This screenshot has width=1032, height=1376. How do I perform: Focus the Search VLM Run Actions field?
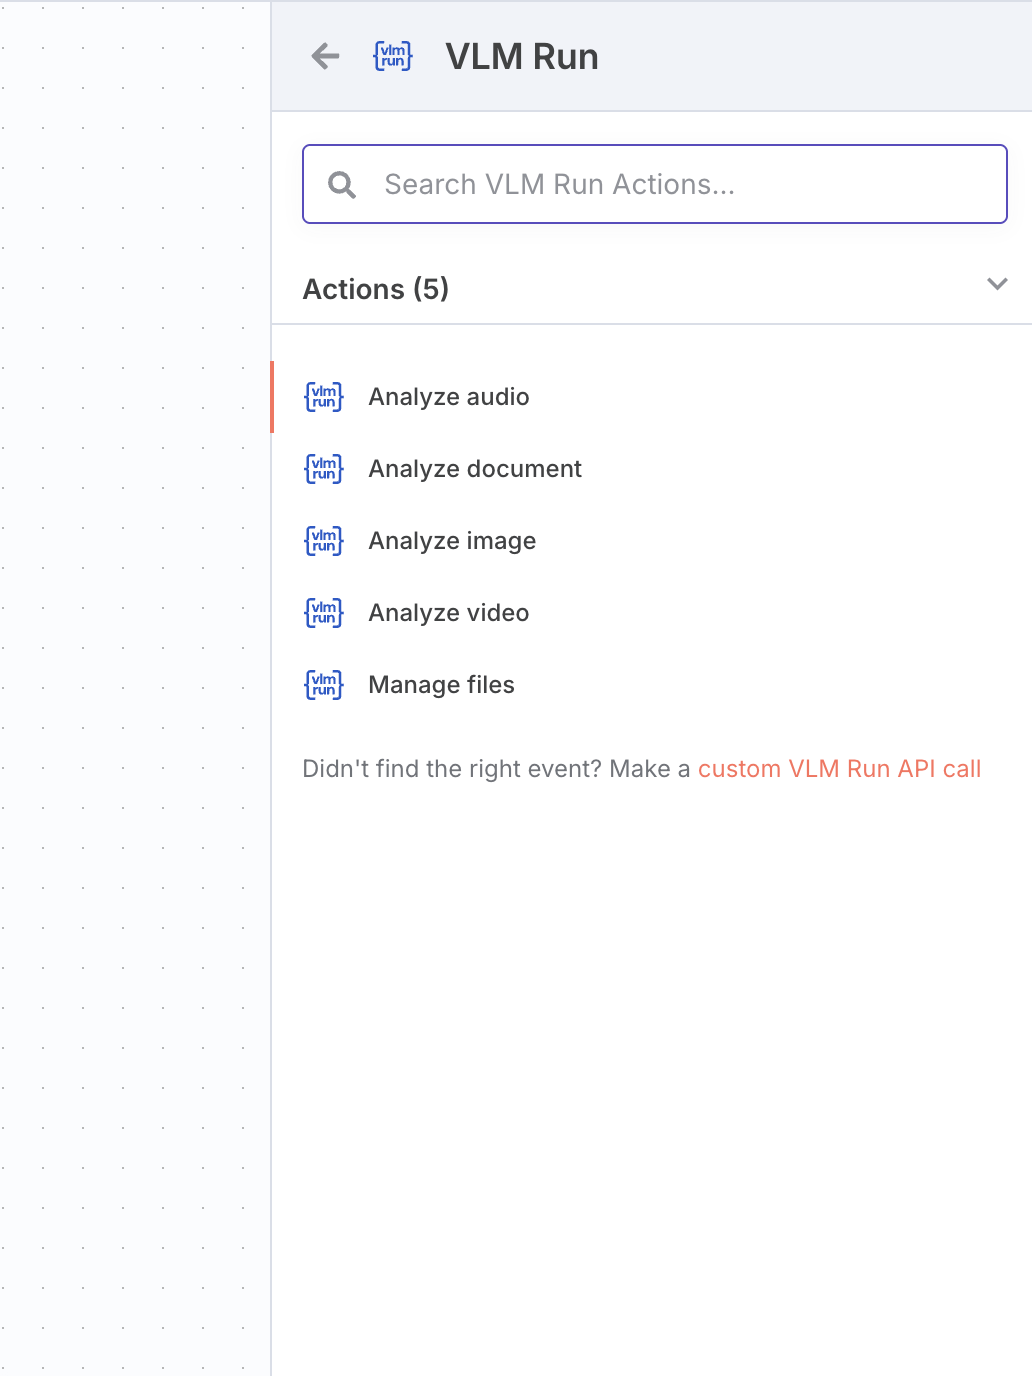pyautogui.click(x=655, y=184)
